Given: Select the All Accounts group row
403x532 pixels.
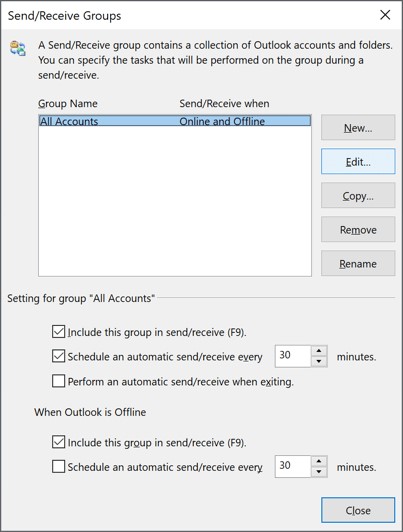Looking at the screenshot, I should click(175, 121).
